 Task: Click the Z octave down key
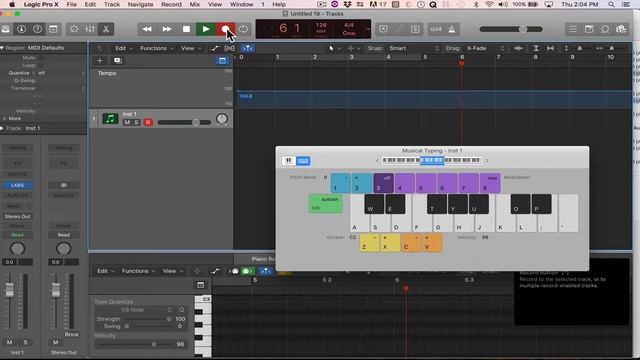point(369,243)
